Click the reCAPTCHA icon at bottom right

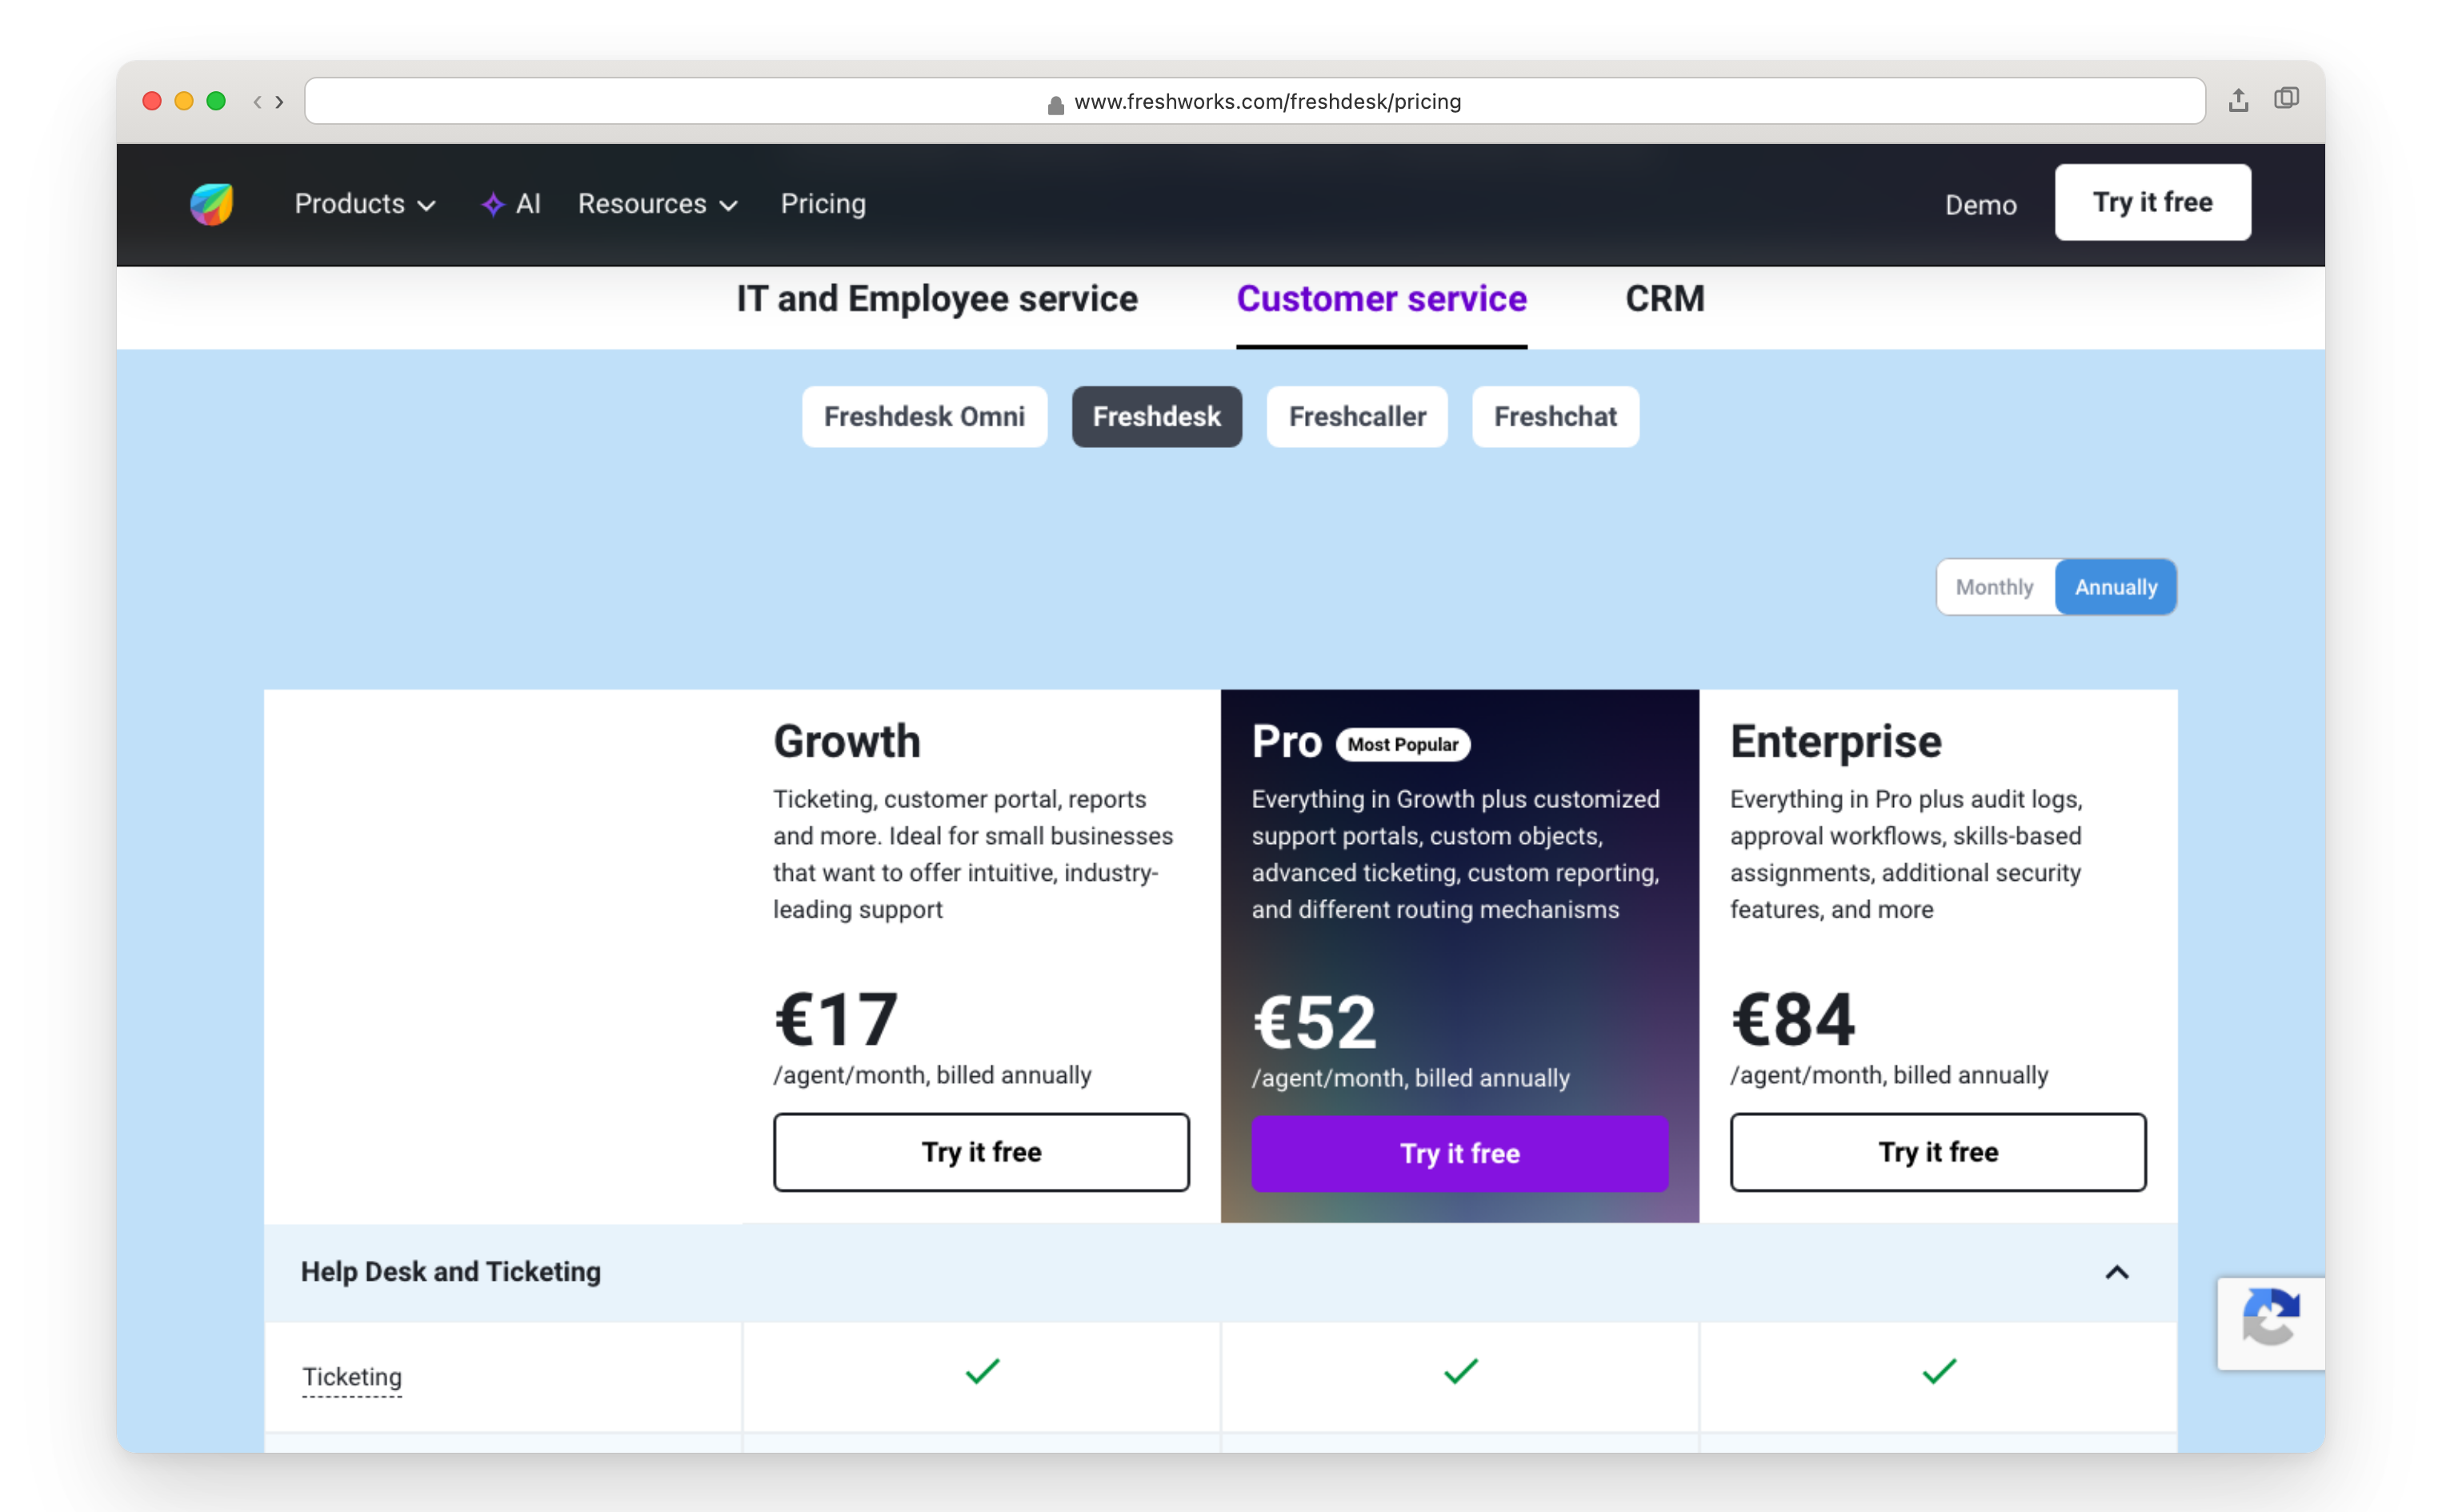pyautogui.click(x=2271, y=1323)
